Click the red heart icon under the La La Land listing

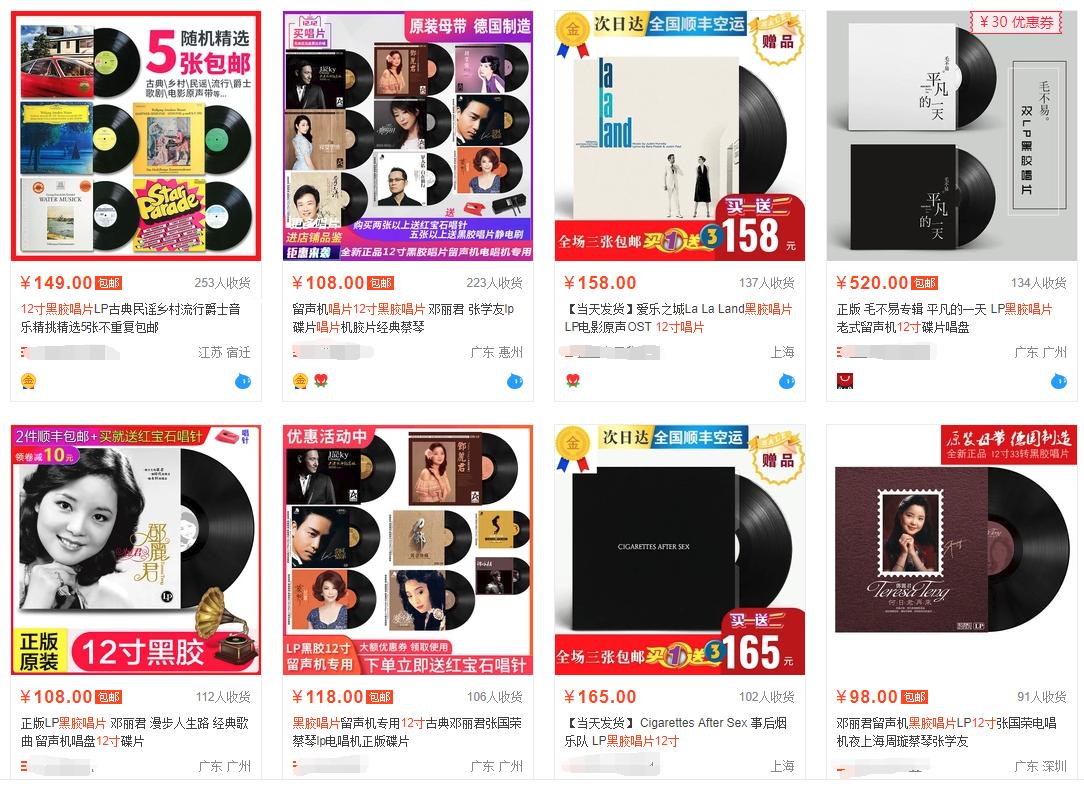[x=572, y=381]
